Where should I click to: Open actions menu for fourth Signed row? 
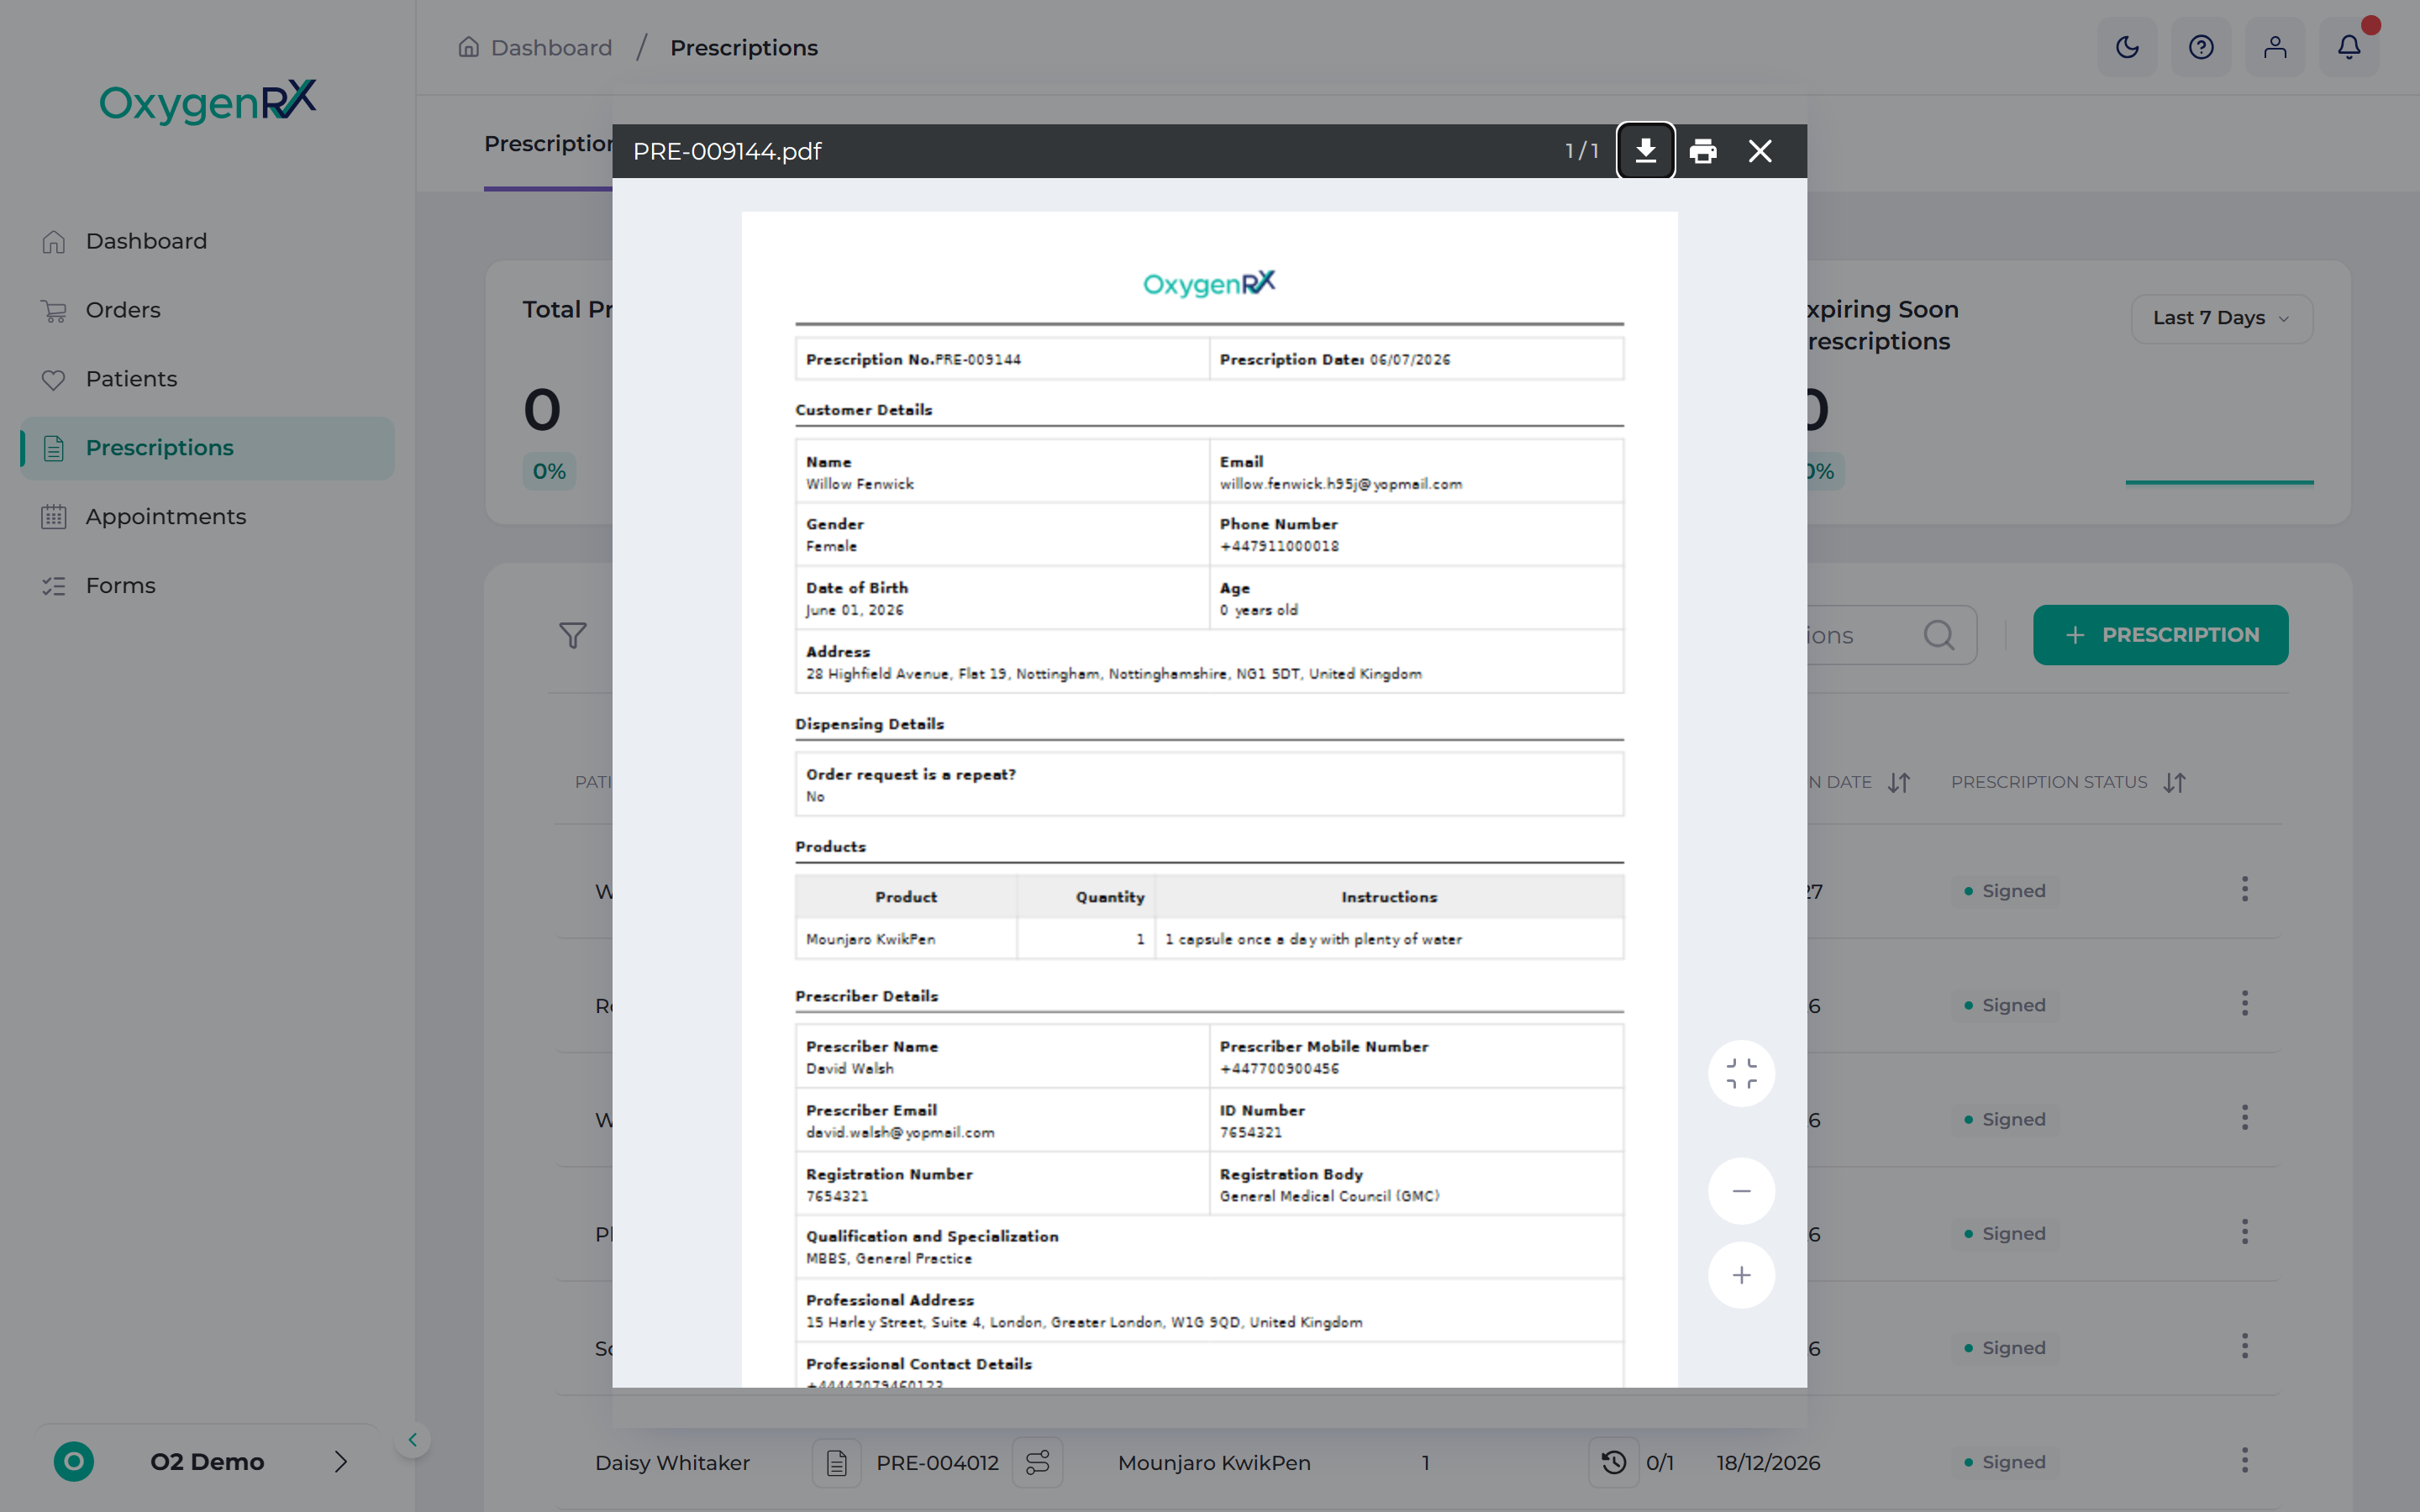2245,1233
